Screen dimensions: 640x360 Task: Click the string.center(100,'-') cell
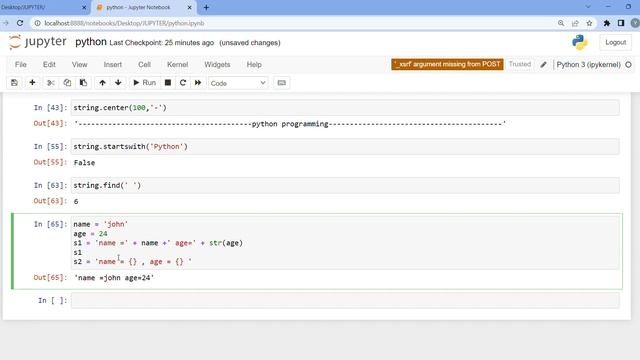point(345,108)
